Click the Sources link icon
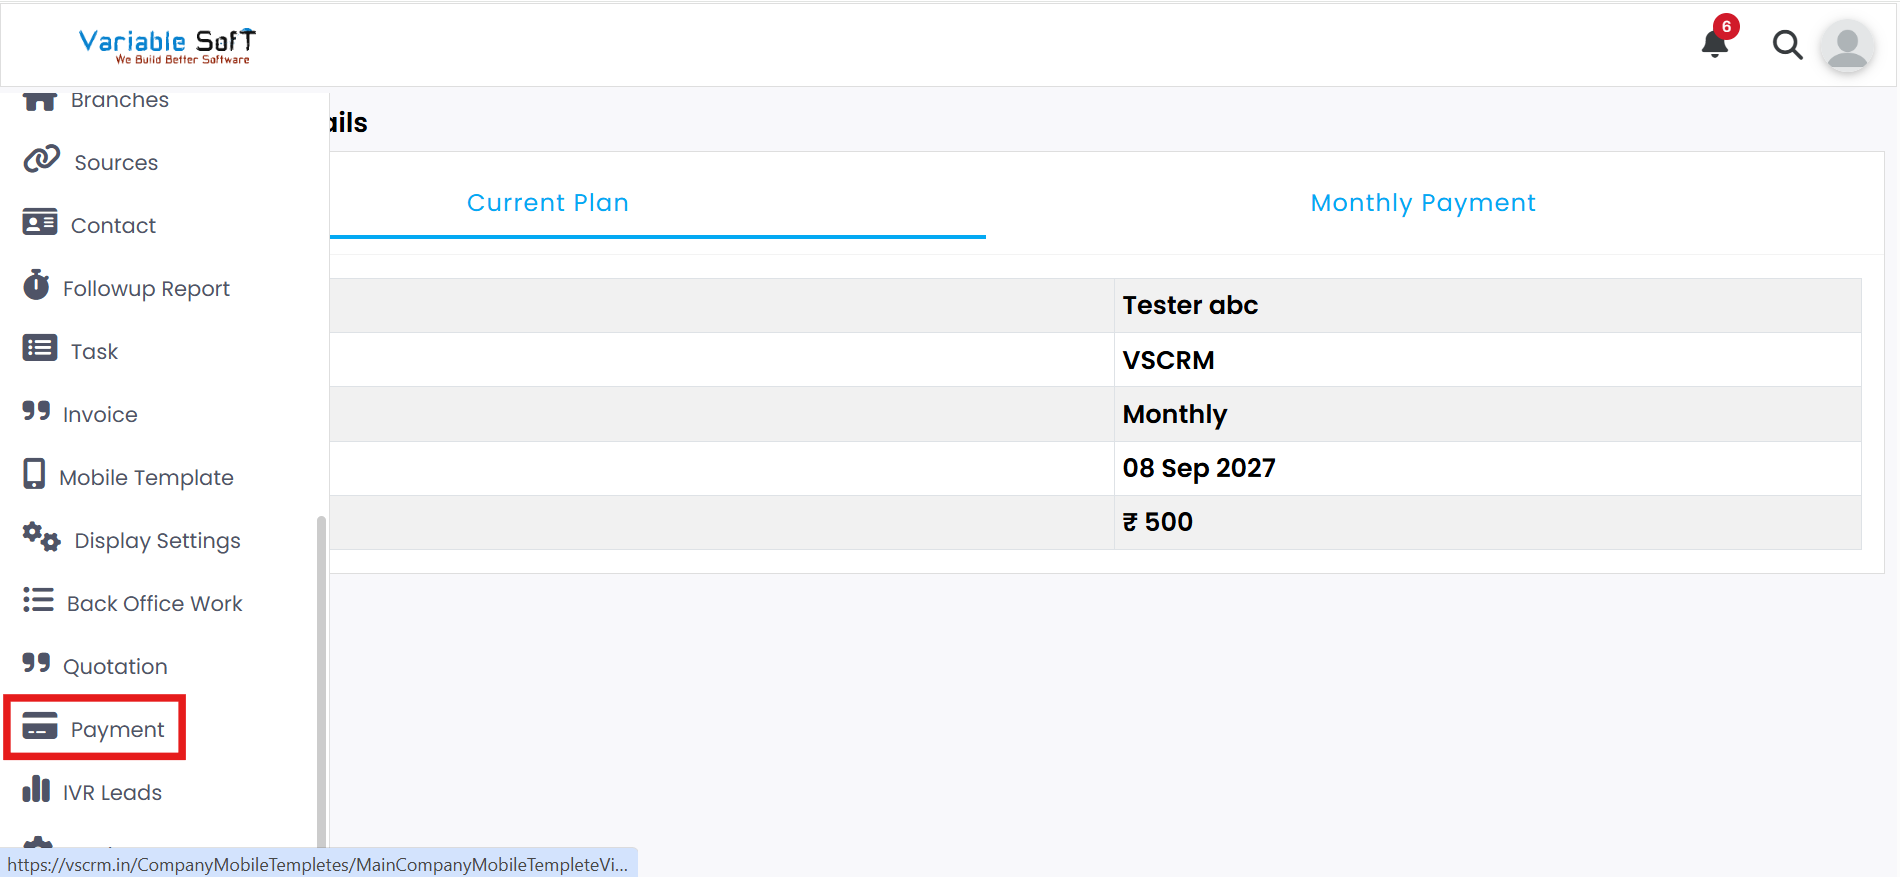Viewport: 1900px width, 877px height. pyautogui.click(x=42, y=160)
